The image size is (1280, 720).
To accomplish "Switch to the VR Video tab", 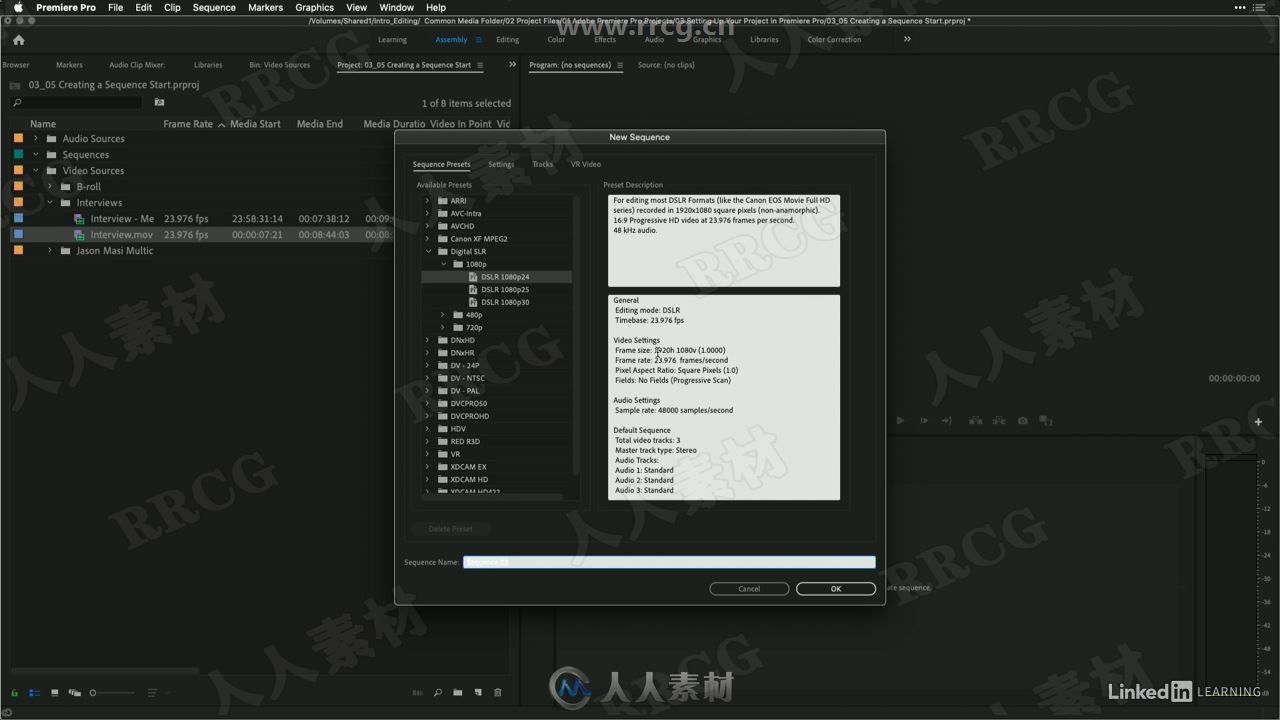I will (x=586, y=164).
